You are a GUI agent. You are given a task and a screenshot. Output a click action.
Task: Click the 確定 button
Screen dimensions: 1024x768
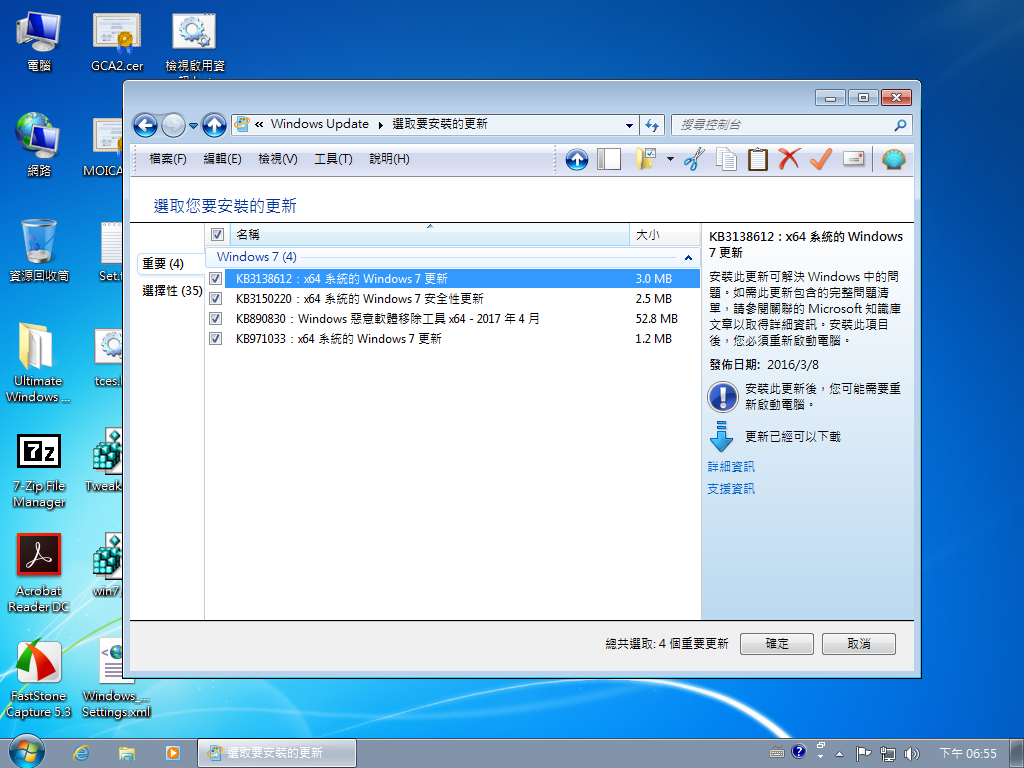(x=776, y=644)
